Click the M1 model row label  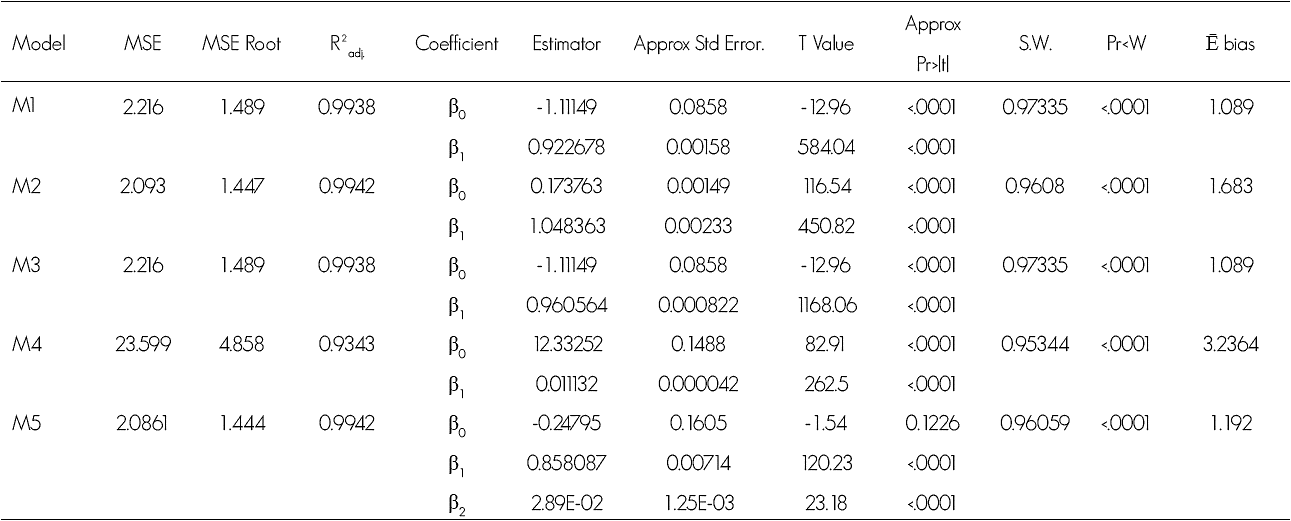[x=26, y=105]
